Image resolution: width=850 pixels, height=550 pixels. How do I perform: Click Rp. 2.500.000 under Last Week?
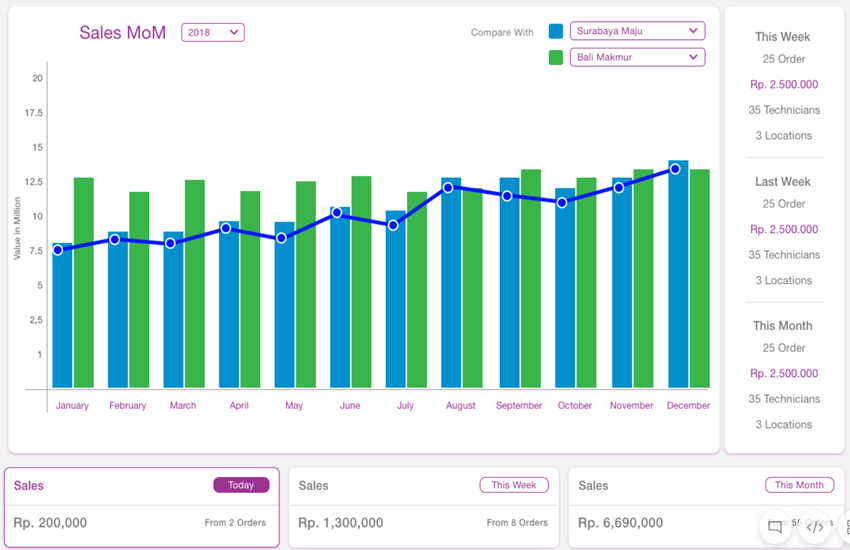tap(784, 229)
